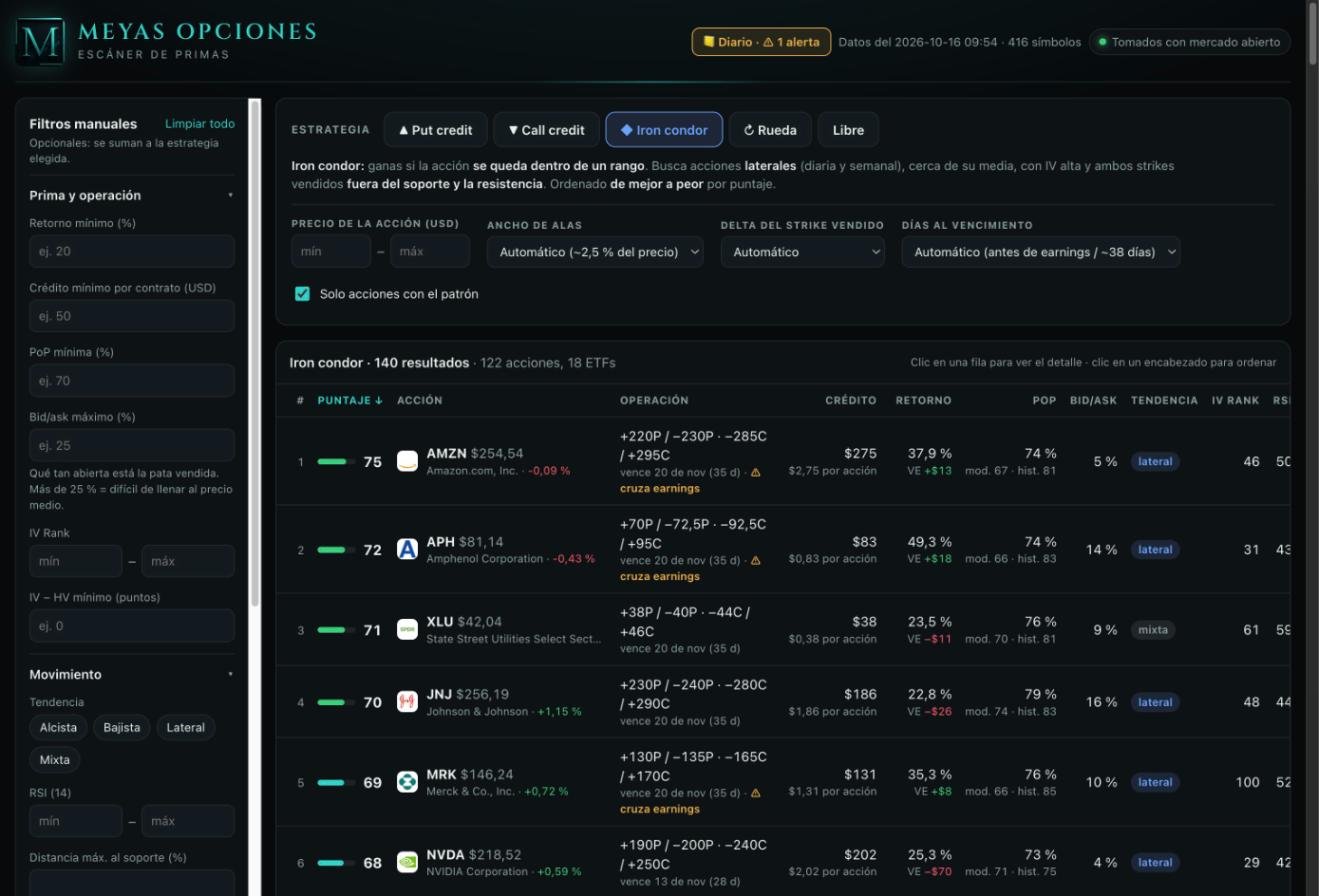Click the Amazon logo icon in AMZN row
The height and width of the screenshot is (896, 1319).
point(407,461)
